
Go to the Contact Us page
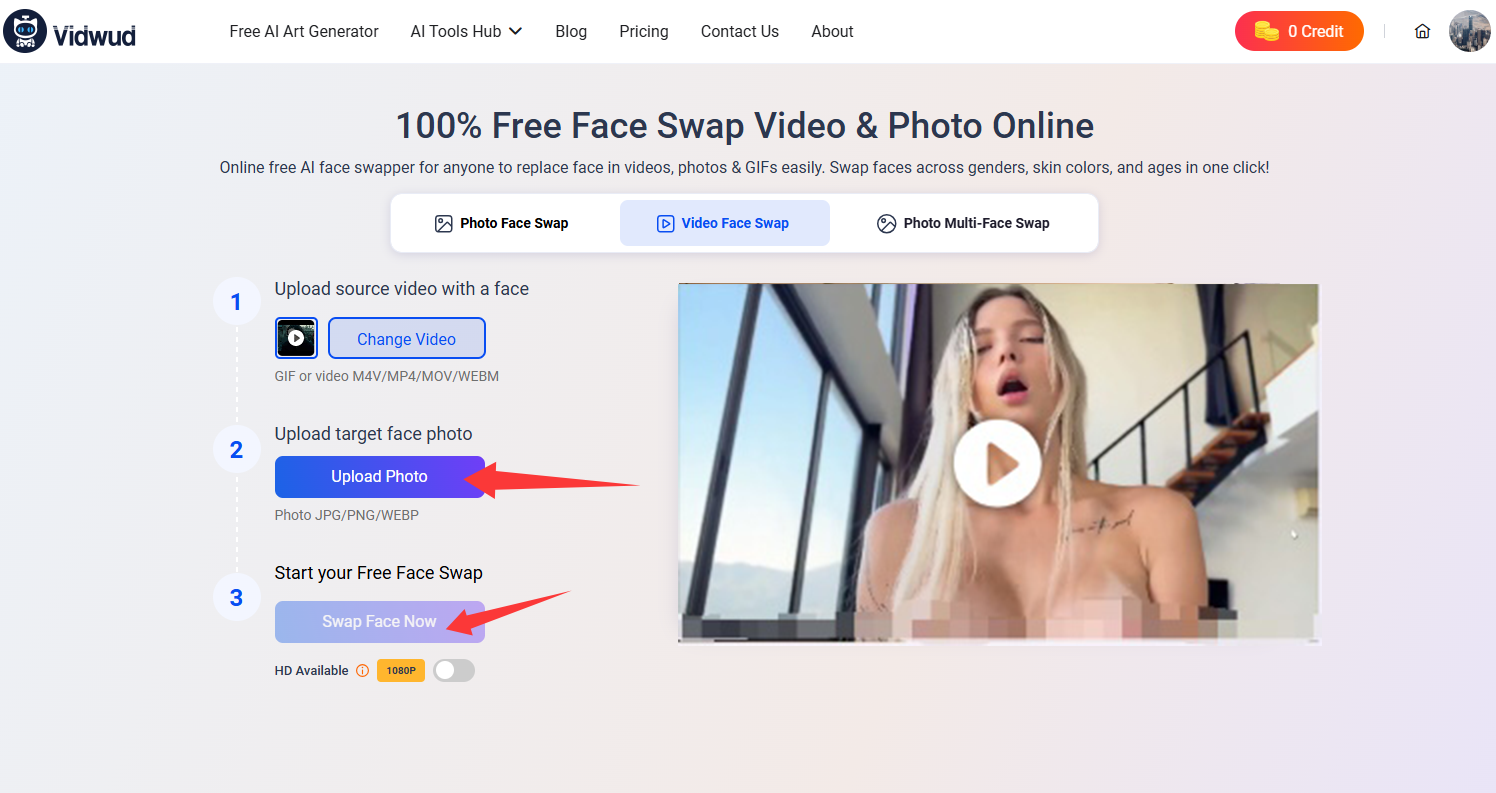[739, 32]
